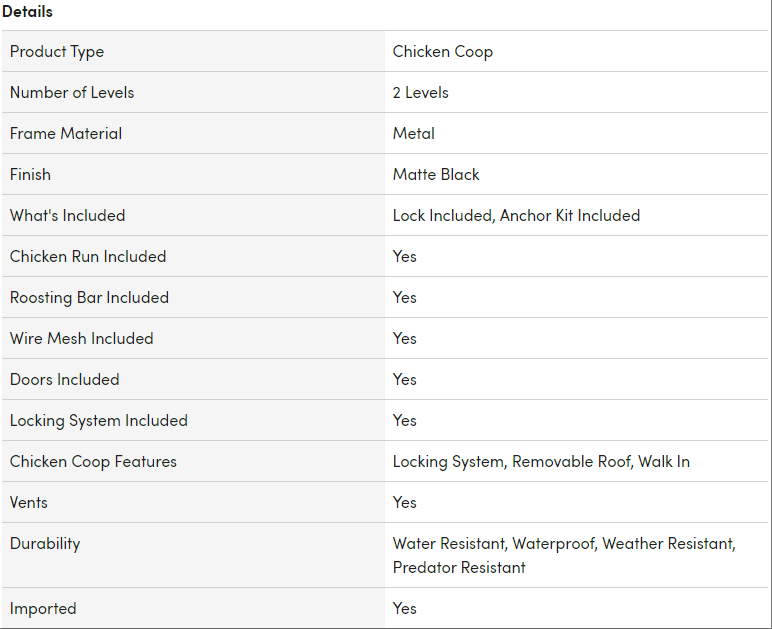Click the Durability row label
The height and width of the screenshot is (629, 772).
tap(45, 543)
